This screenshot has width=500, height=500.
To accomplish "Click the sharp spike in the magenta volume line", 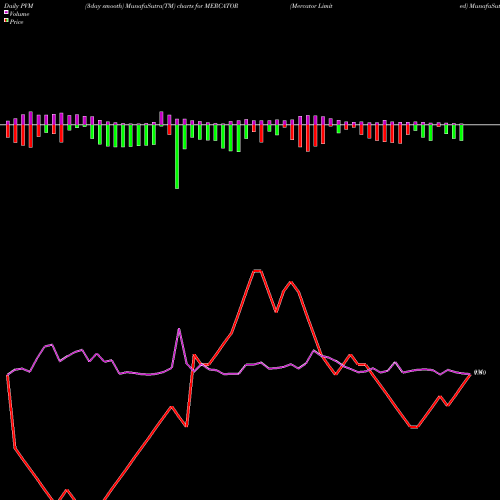I will point(179,329).
